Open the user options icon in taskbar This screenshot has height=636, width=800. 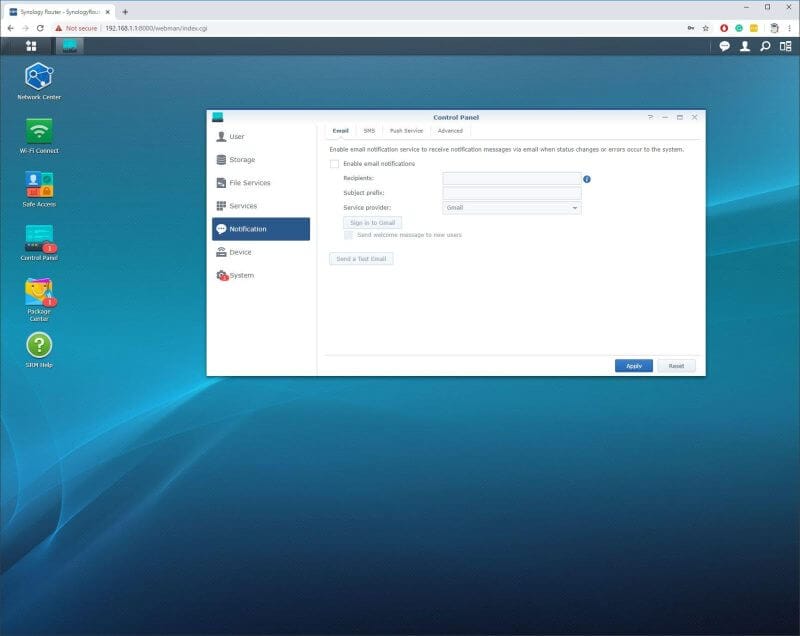(745, 46)
